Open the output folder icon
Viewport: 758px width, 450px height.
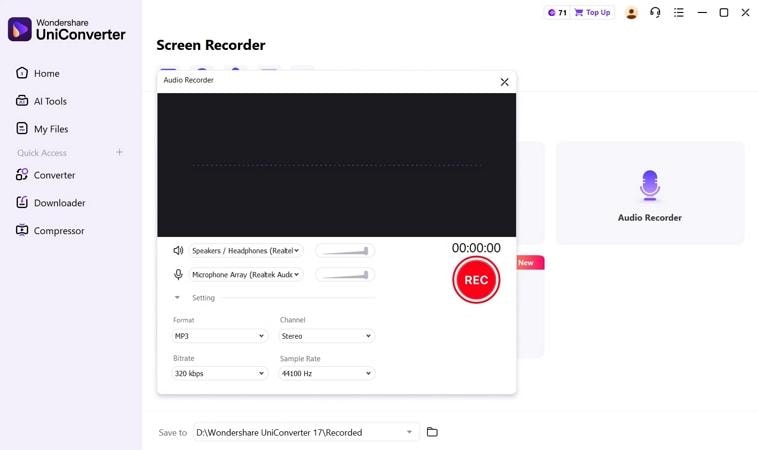click(432, 432)
